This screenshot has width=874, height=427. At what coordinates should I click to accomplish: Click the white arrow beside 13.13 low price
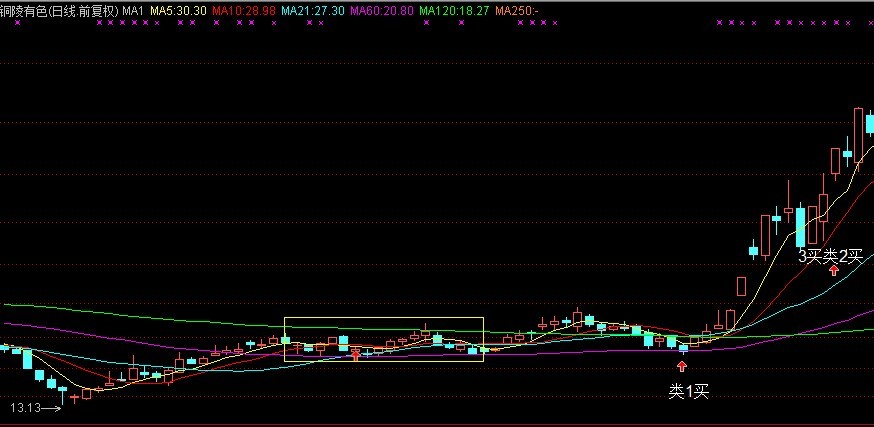53,408
